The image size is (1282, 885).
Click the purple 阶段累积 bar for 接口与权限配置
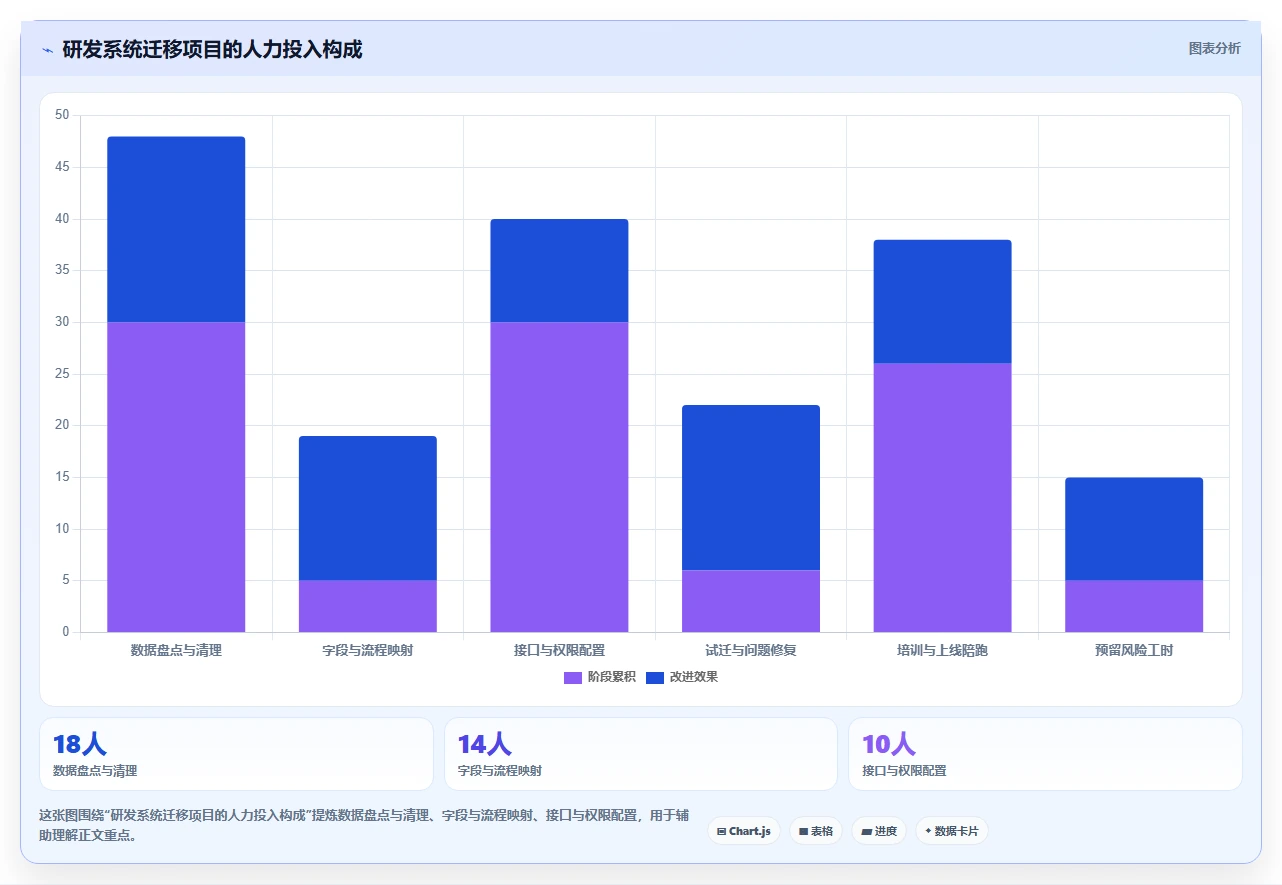(x=559, y=477)
